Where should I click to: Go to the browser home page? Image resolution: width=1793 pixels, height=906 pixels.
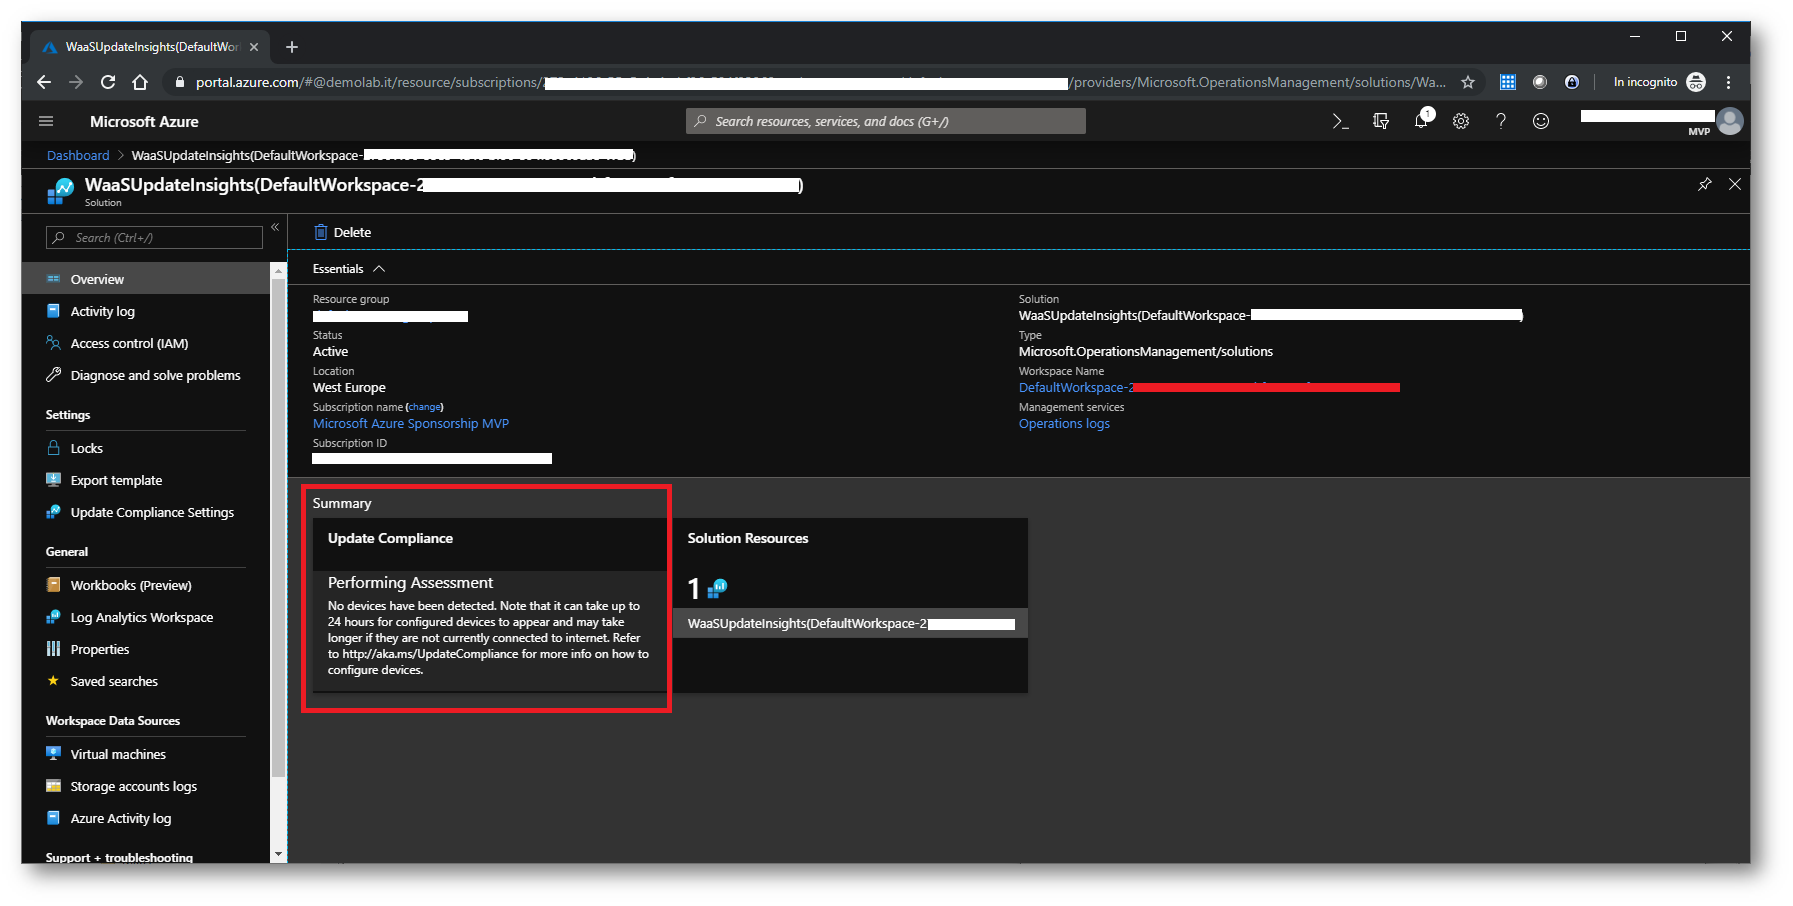point(140,82)
